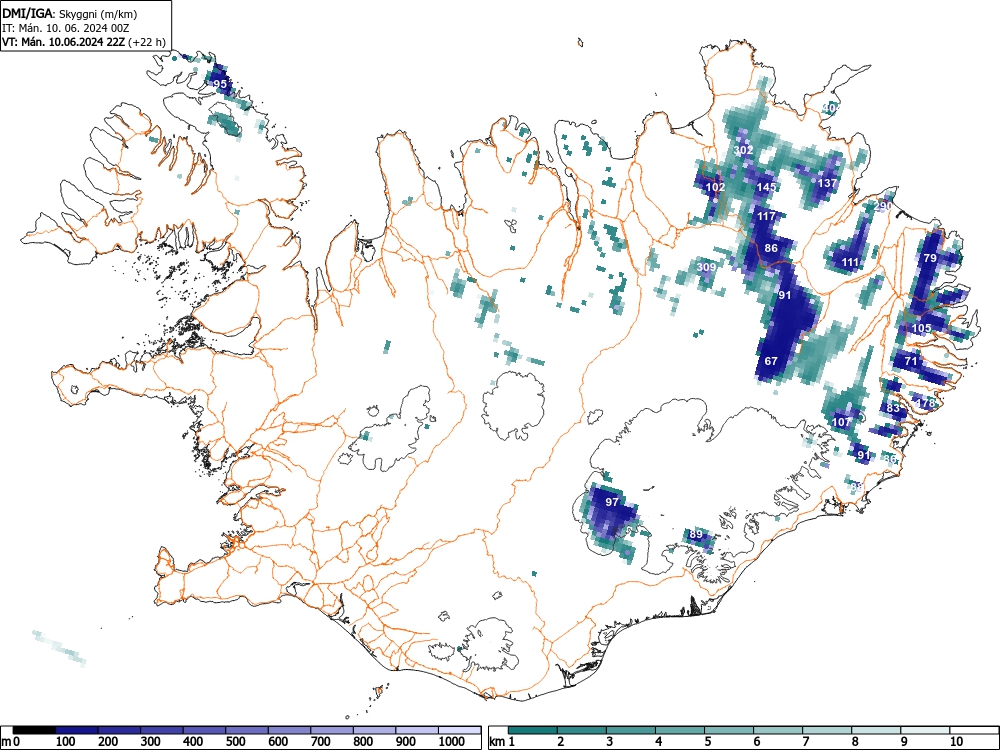Viewport: 1000px width, 750px height.
Task: Select the VT: Mán. 10.06.2024 22Z (+22 h) line
Action: 84,42
